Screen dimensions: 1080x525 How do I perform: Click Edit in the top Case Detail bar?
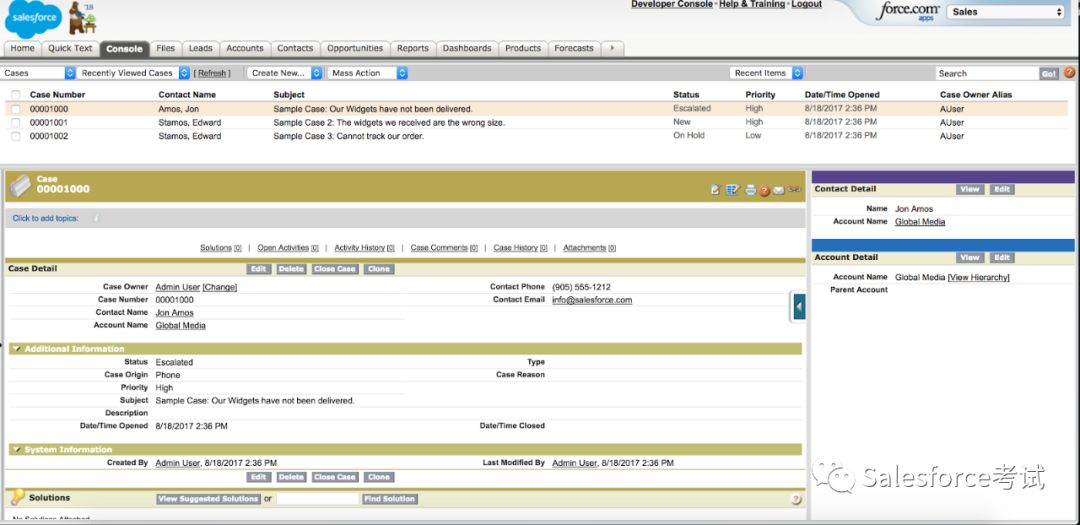(258, 269)
